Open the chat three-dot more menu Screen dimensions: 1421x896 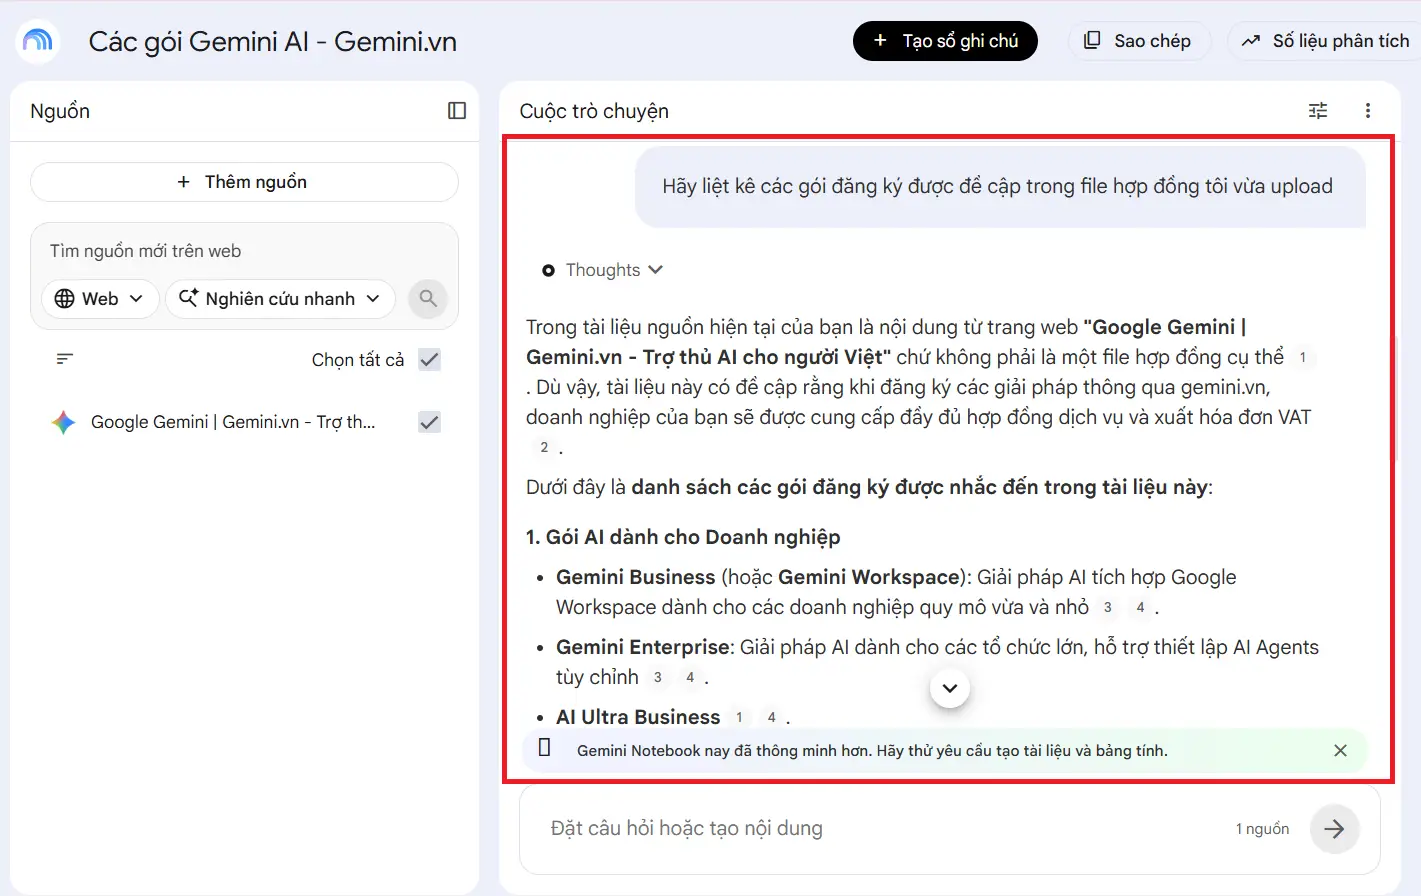click(1368, 111)
